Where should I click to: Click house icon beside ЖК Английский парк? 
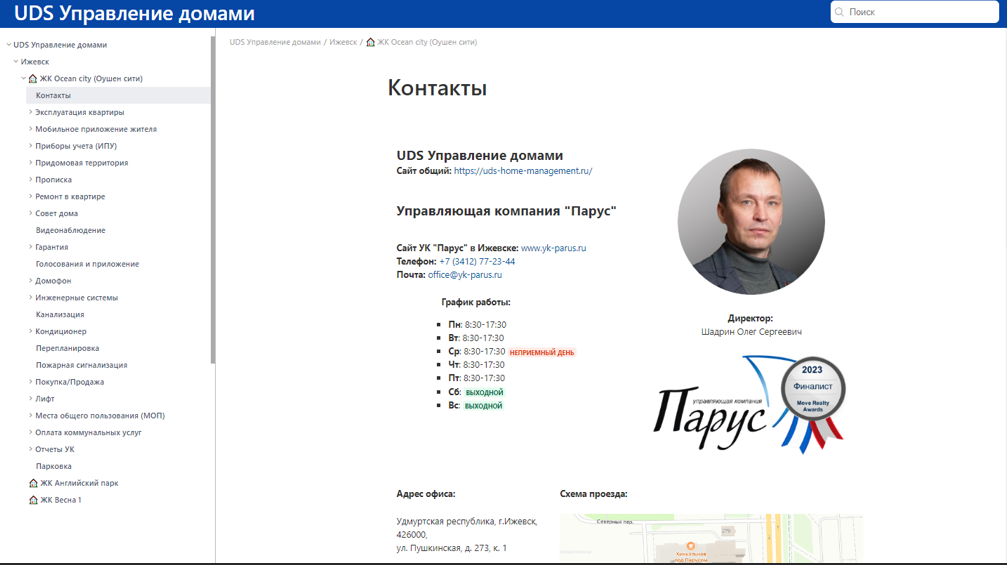coord(33,483)
